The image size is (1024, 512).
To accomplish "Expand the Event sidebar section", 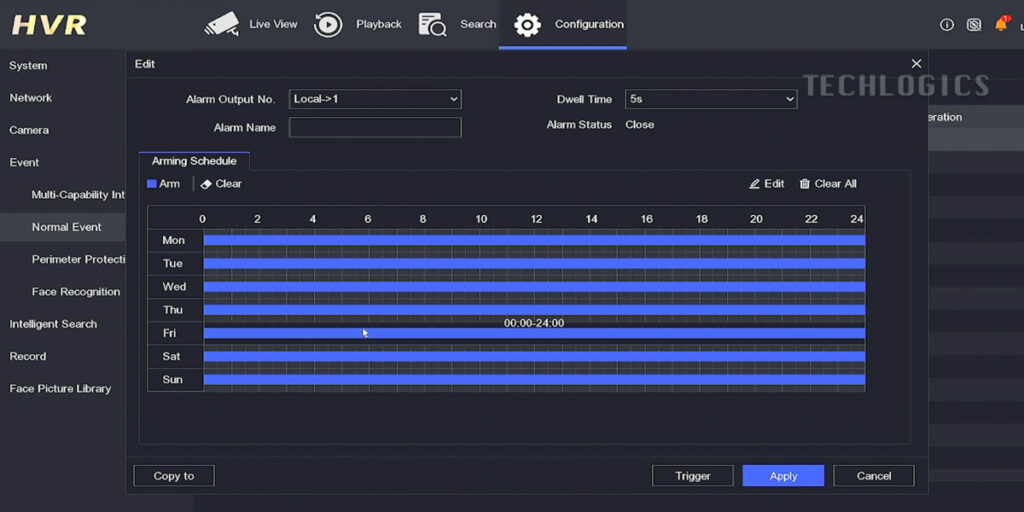I will pos(24,162).
